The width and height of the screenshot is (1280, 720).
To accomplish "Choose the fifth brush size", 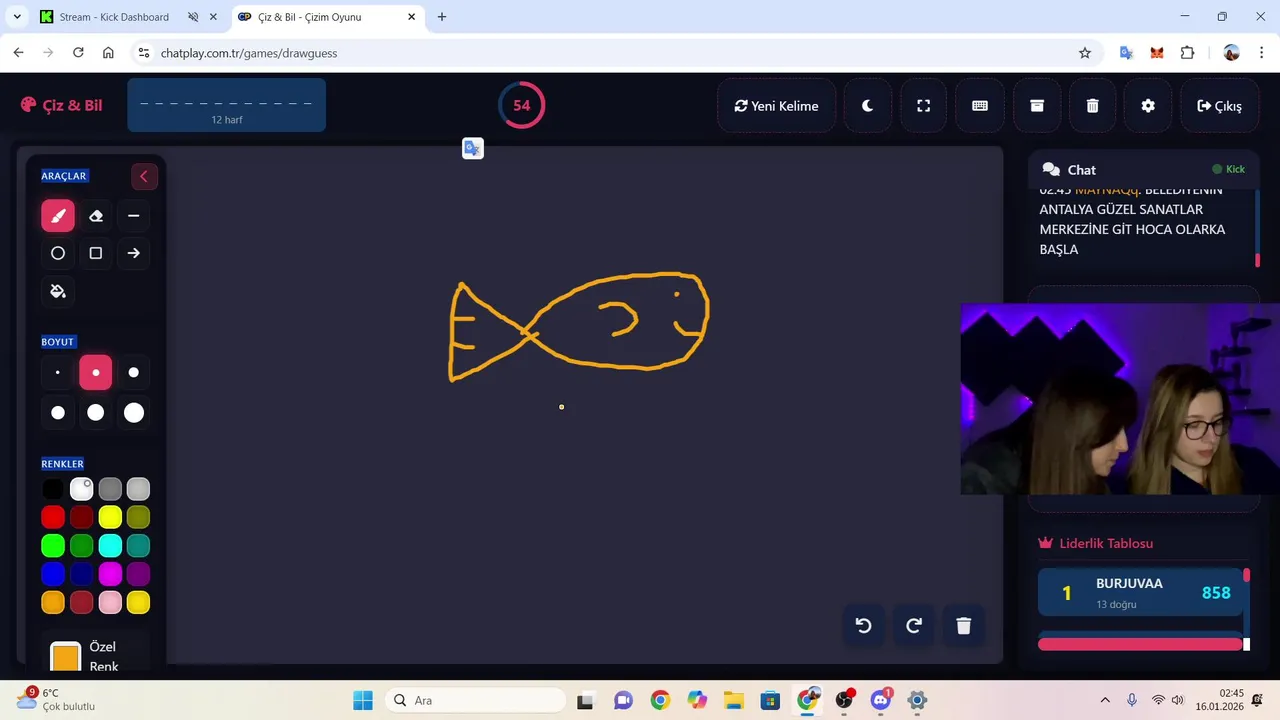I will coord(96,412).
